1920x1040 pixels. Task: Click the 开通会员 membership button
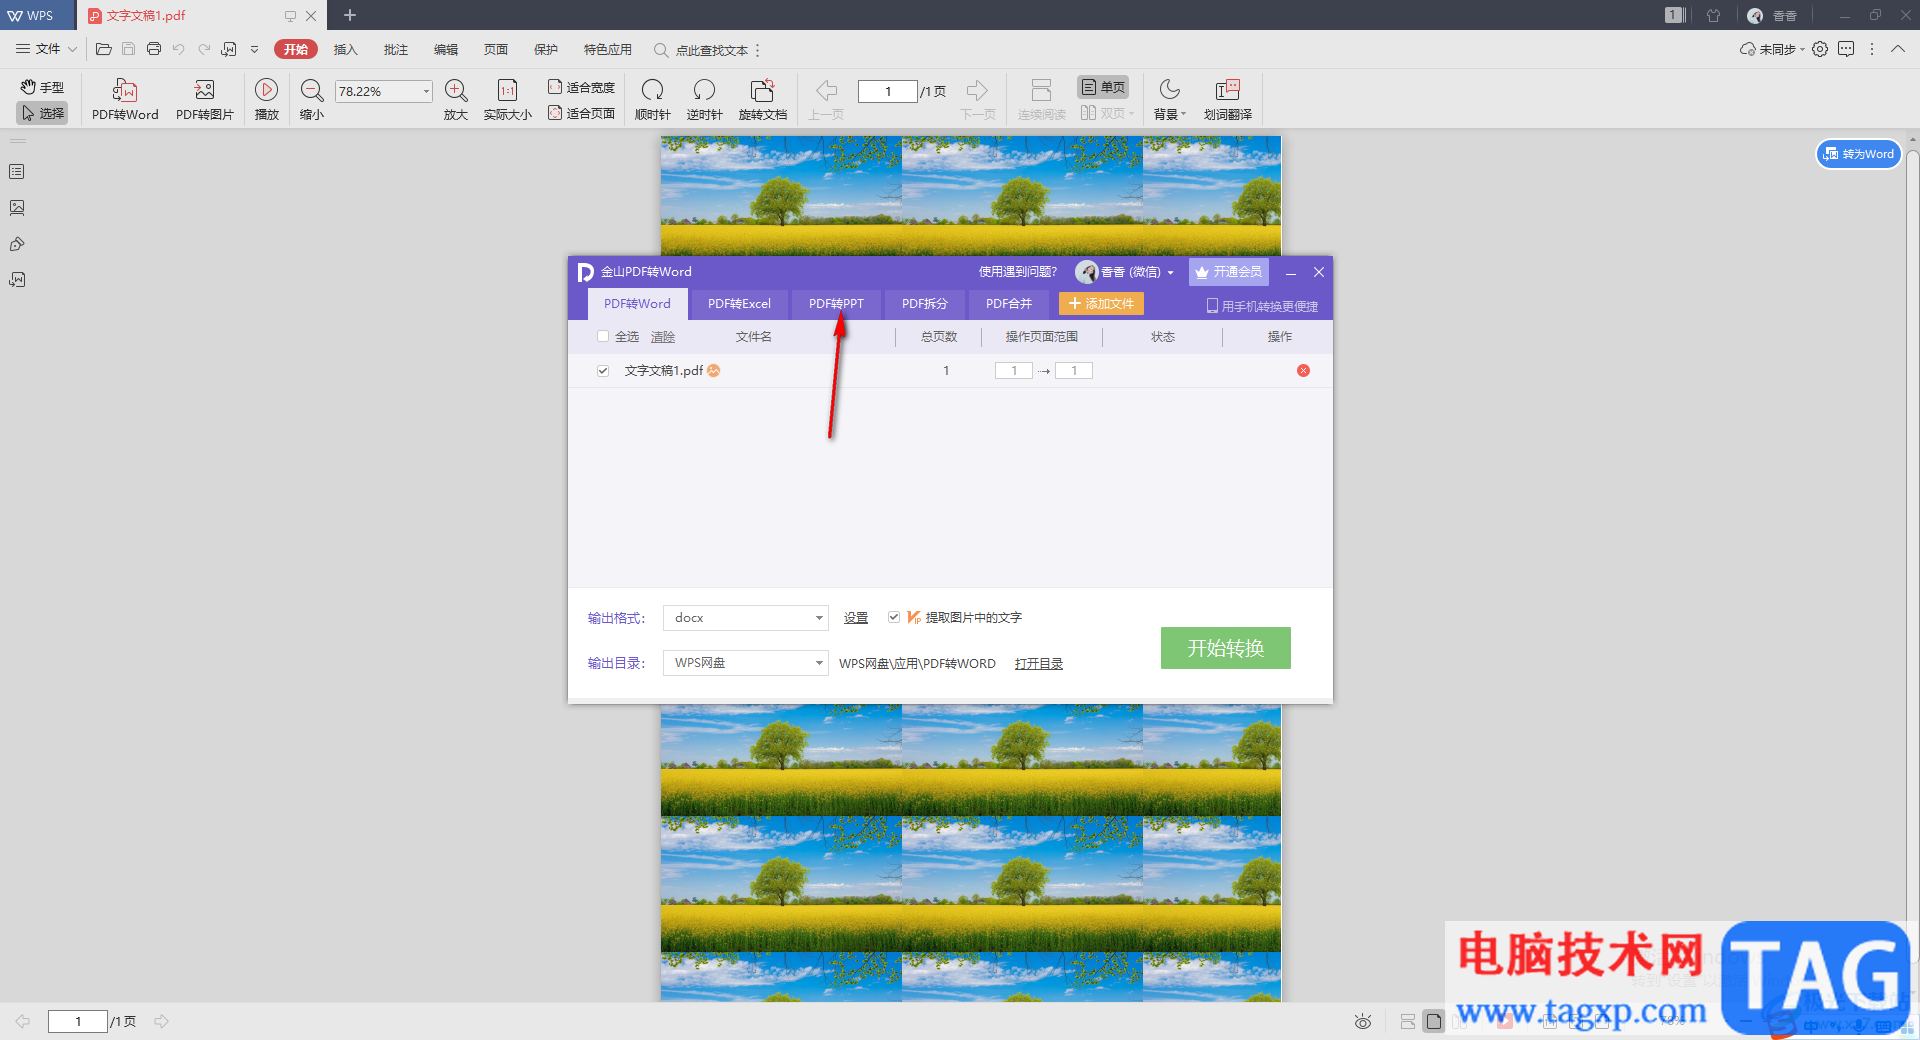(x=1229, y=272)
